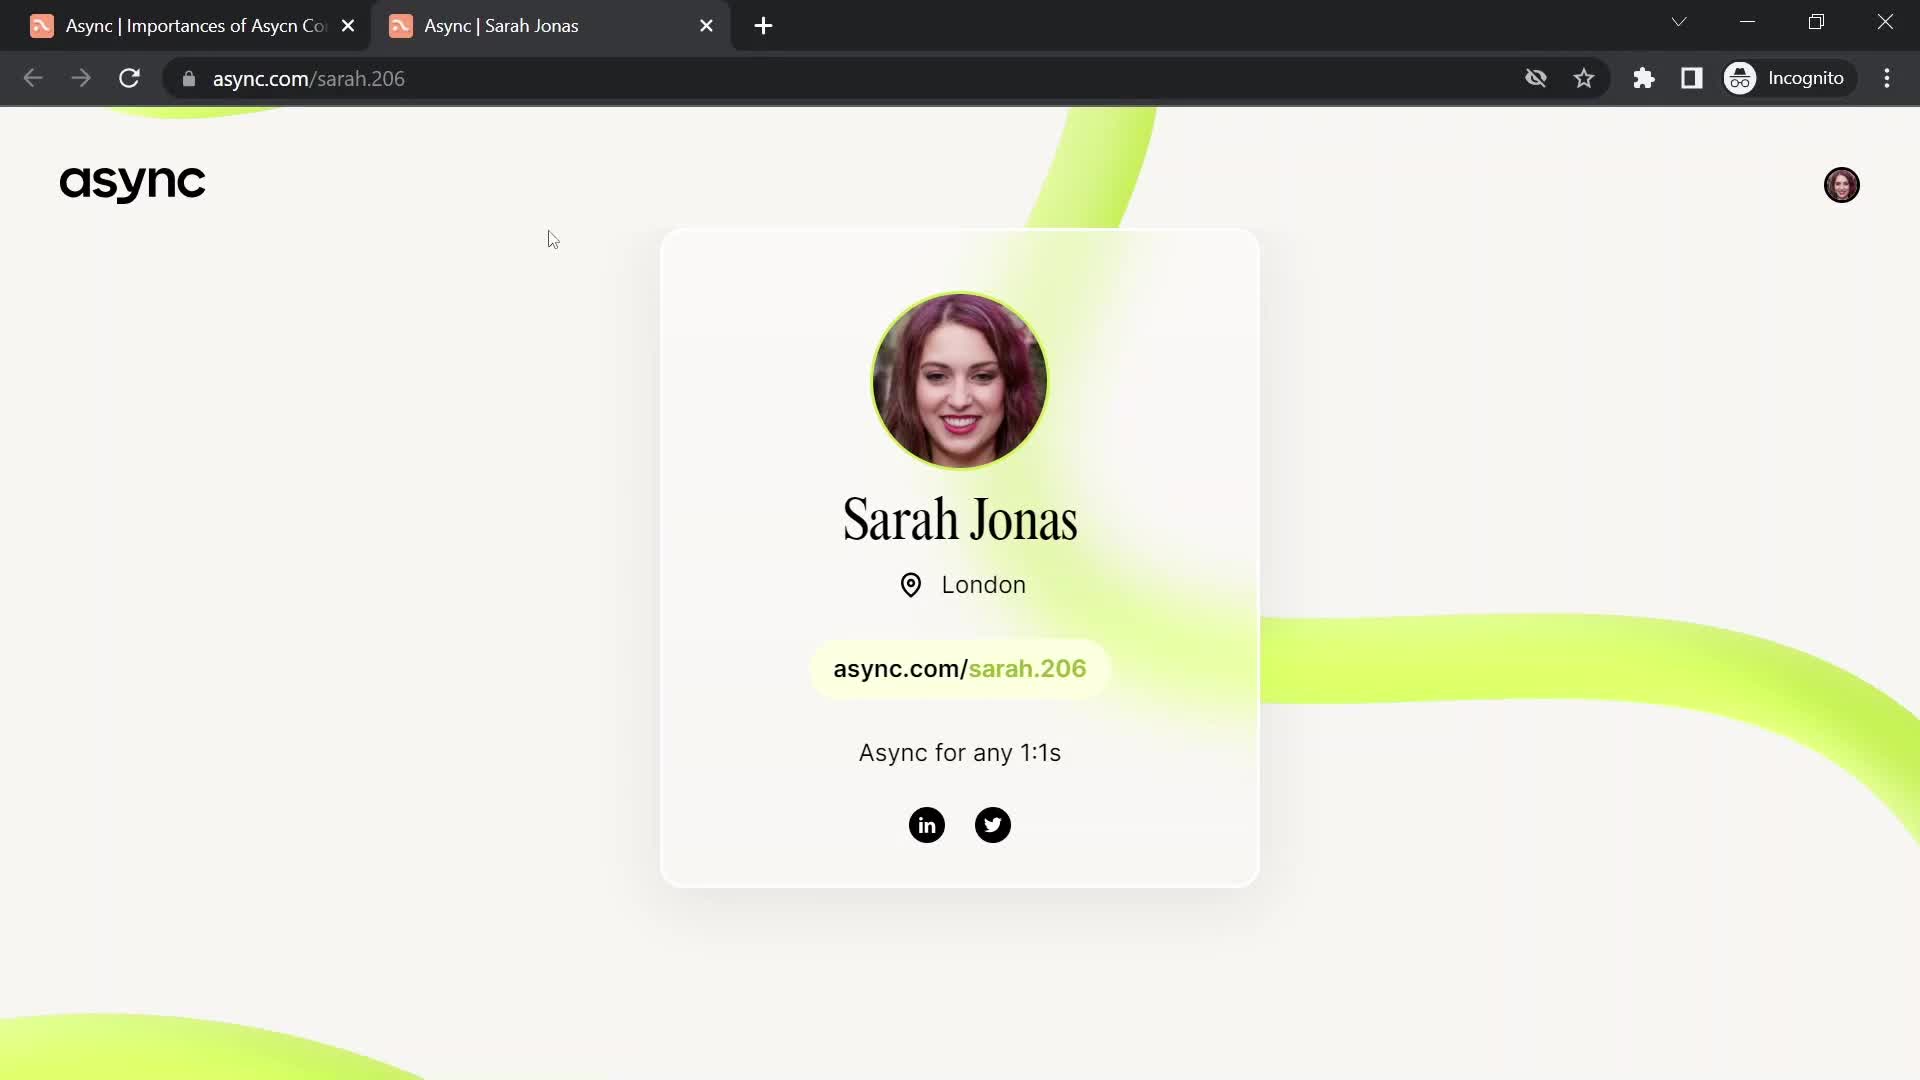
Task: Close the Async | Sarah Jonas tab
Action: tap(706, 26)
